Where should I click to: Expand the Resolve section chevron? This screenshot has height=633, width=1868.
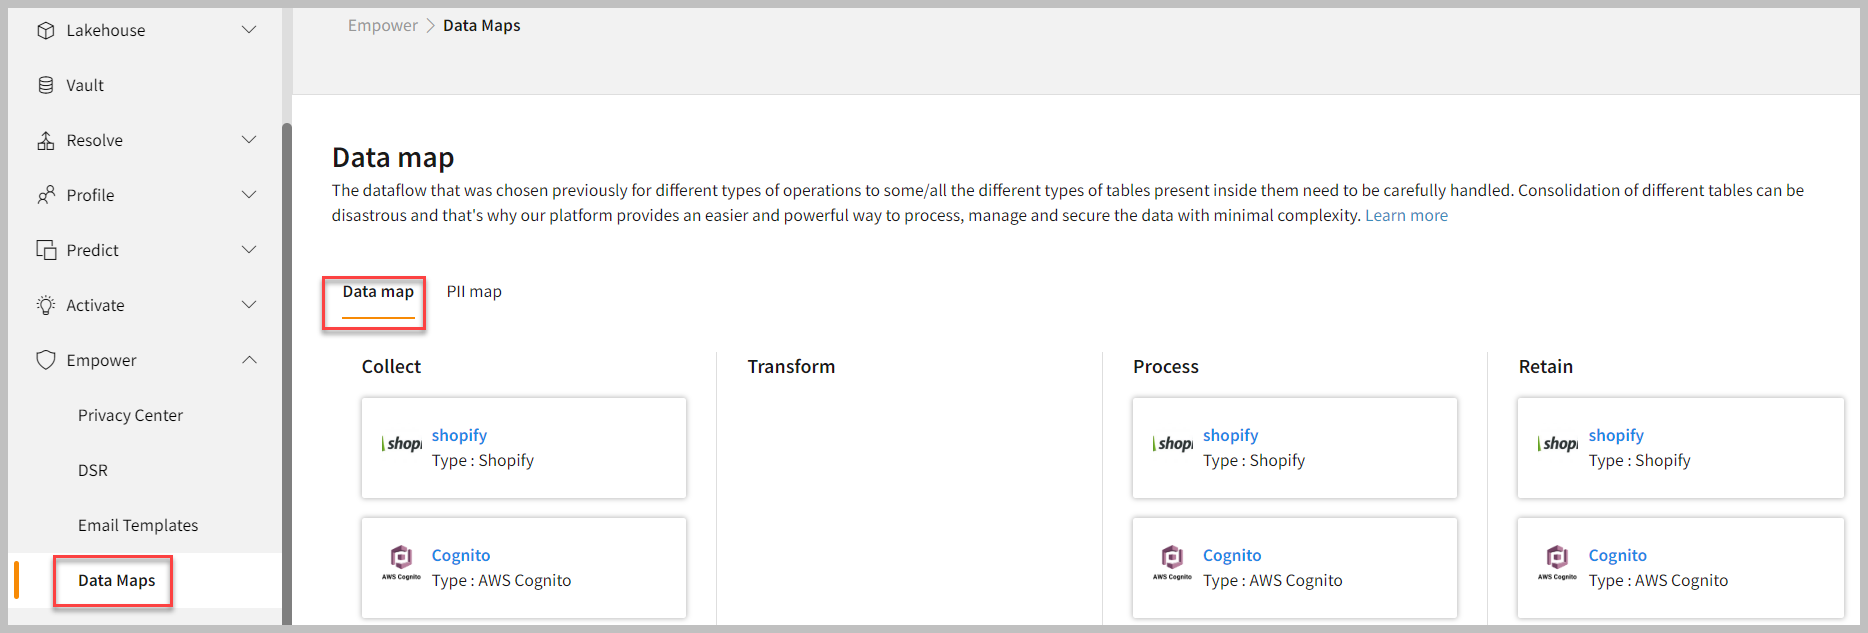[249, 140]
